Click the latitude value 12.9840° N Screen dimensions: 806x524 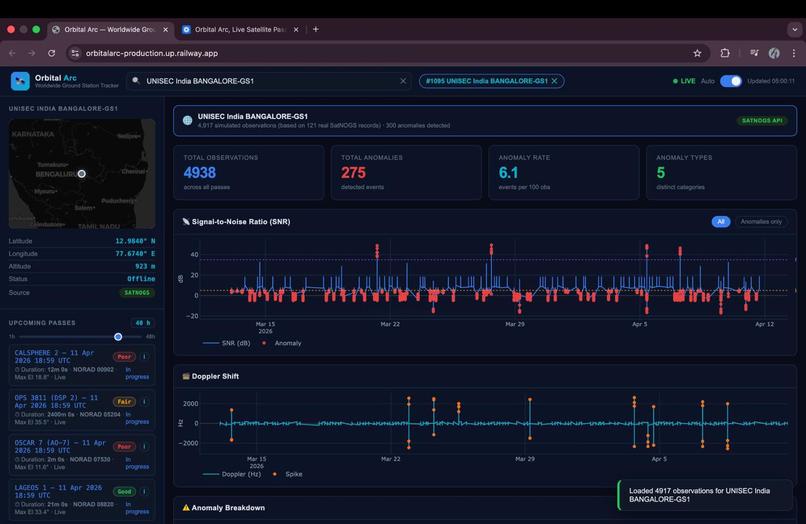point(135,241)
